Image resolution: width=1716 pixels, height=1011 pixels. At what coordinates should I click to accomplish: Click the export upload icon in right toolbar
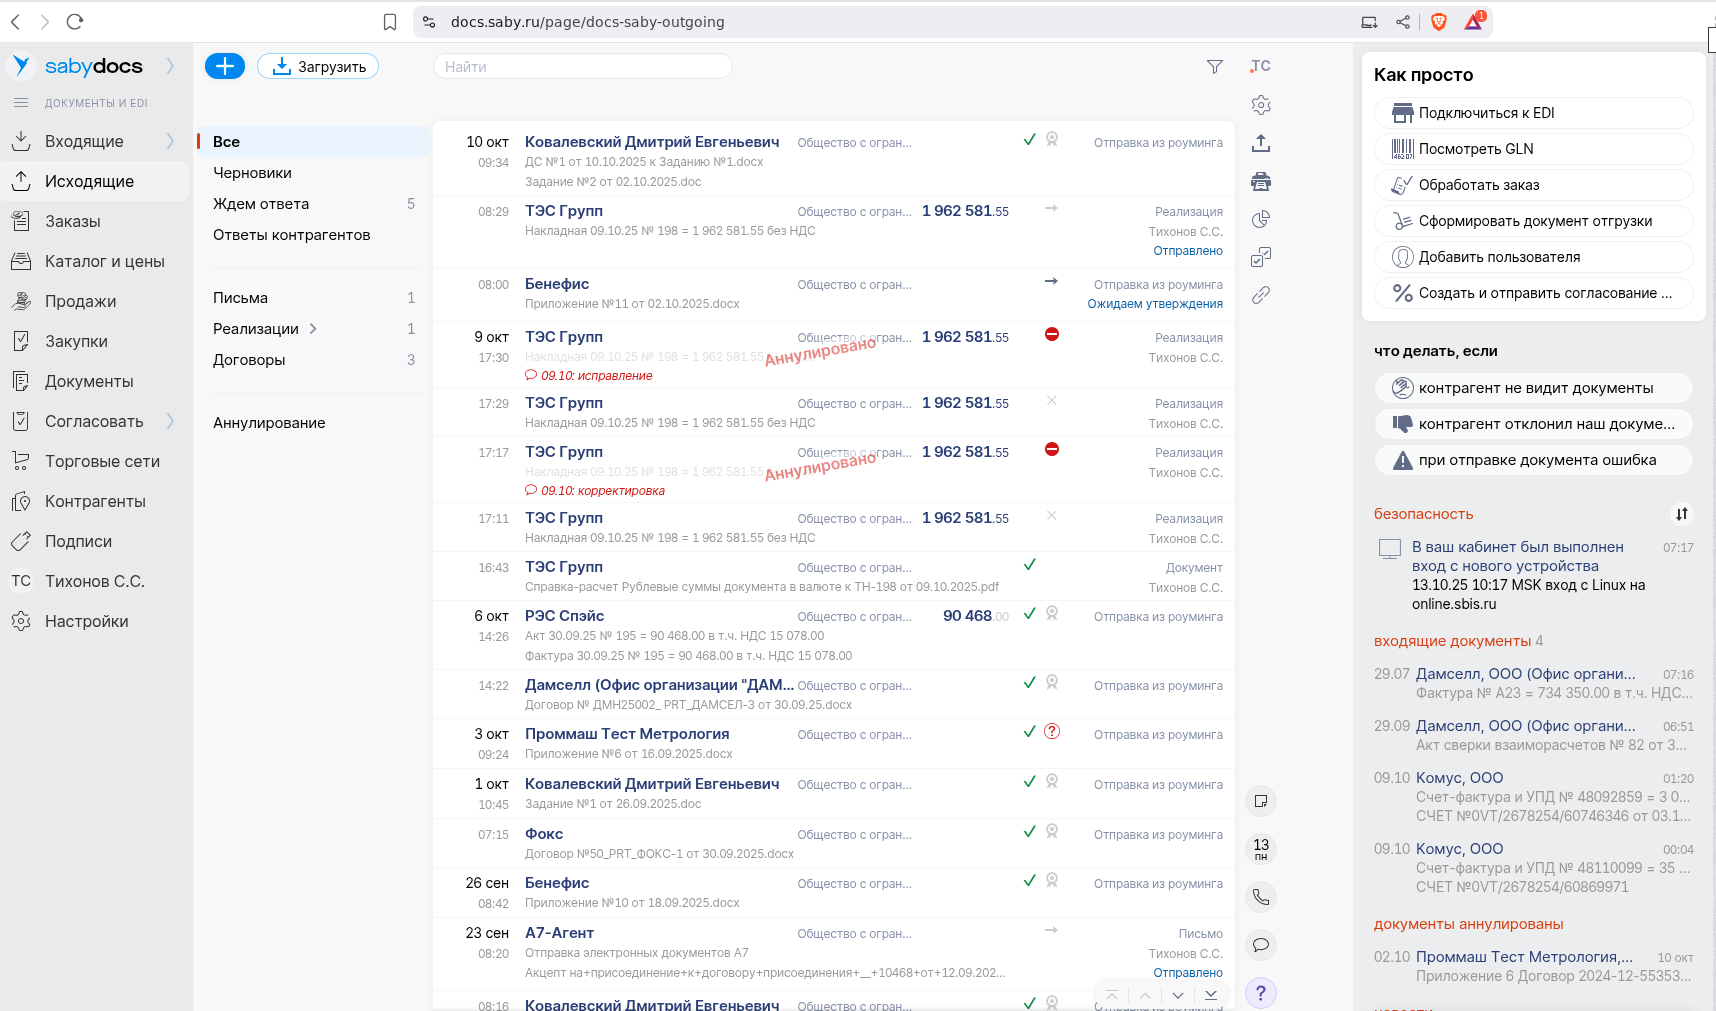pos(1261,144)
